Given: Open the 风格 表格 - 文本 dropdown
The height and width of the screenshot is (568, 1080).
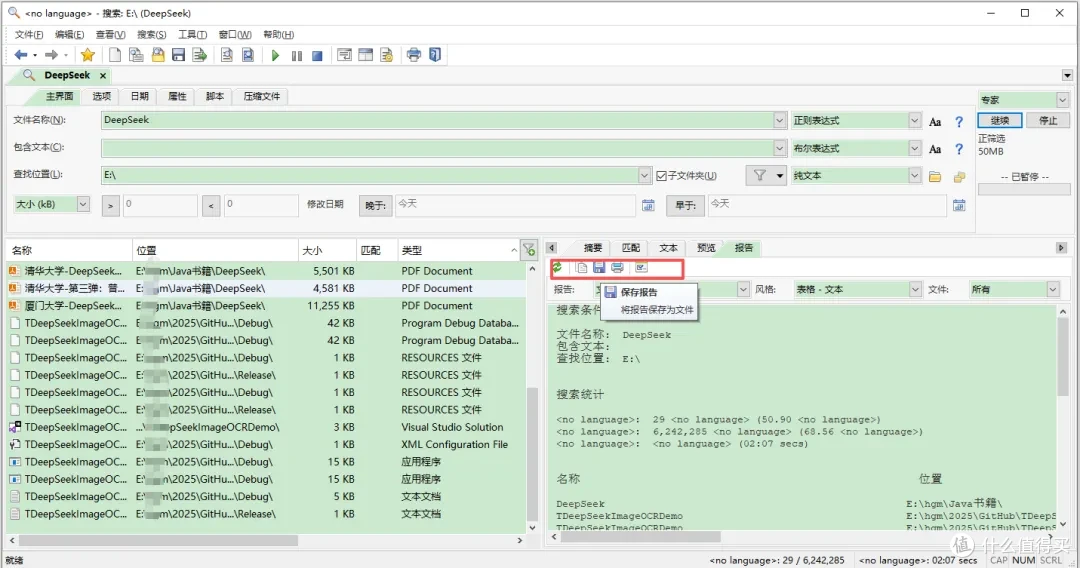Looking at the screenshot, I should point(915,289).
